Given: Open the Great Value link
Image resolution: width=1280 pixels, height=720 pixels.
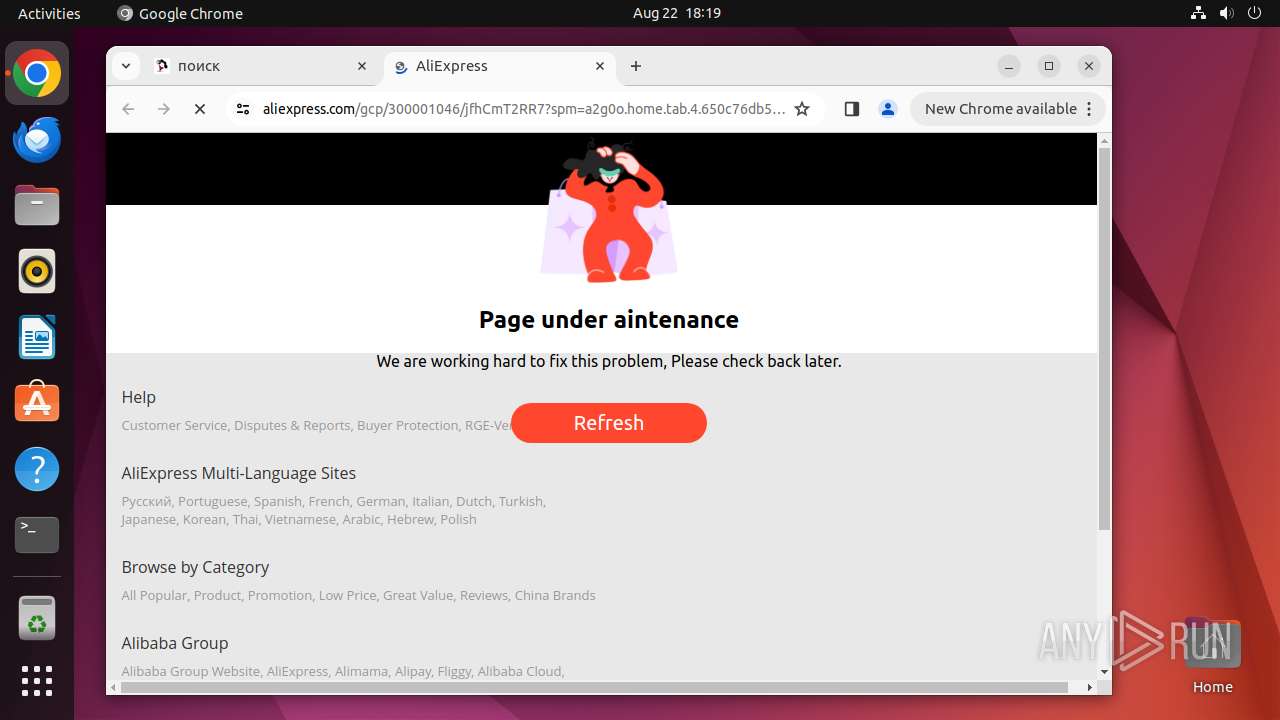Looking at the screenshot, I should point(417,595).
